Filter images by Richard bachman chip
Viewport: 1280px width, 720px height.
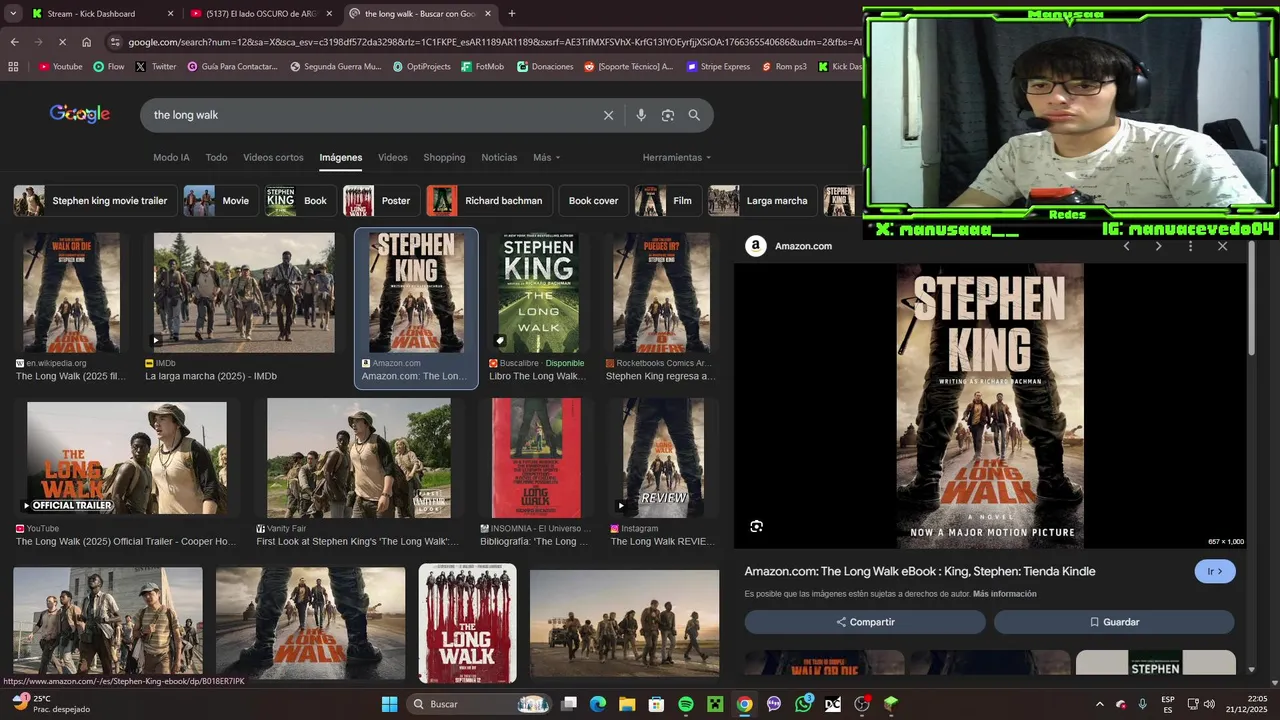pyautogui.click(x=490, y=201)
